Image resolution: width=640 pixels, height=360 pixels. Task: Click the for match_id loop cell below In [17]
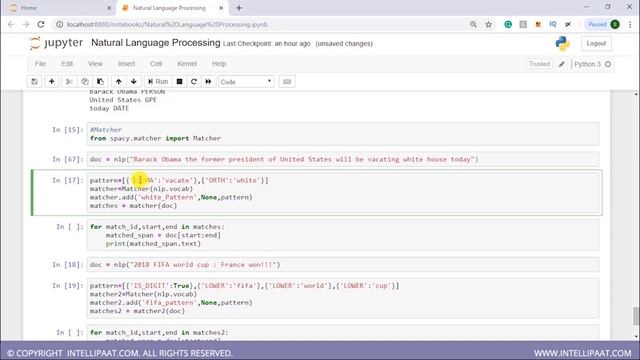pos(343,235)
